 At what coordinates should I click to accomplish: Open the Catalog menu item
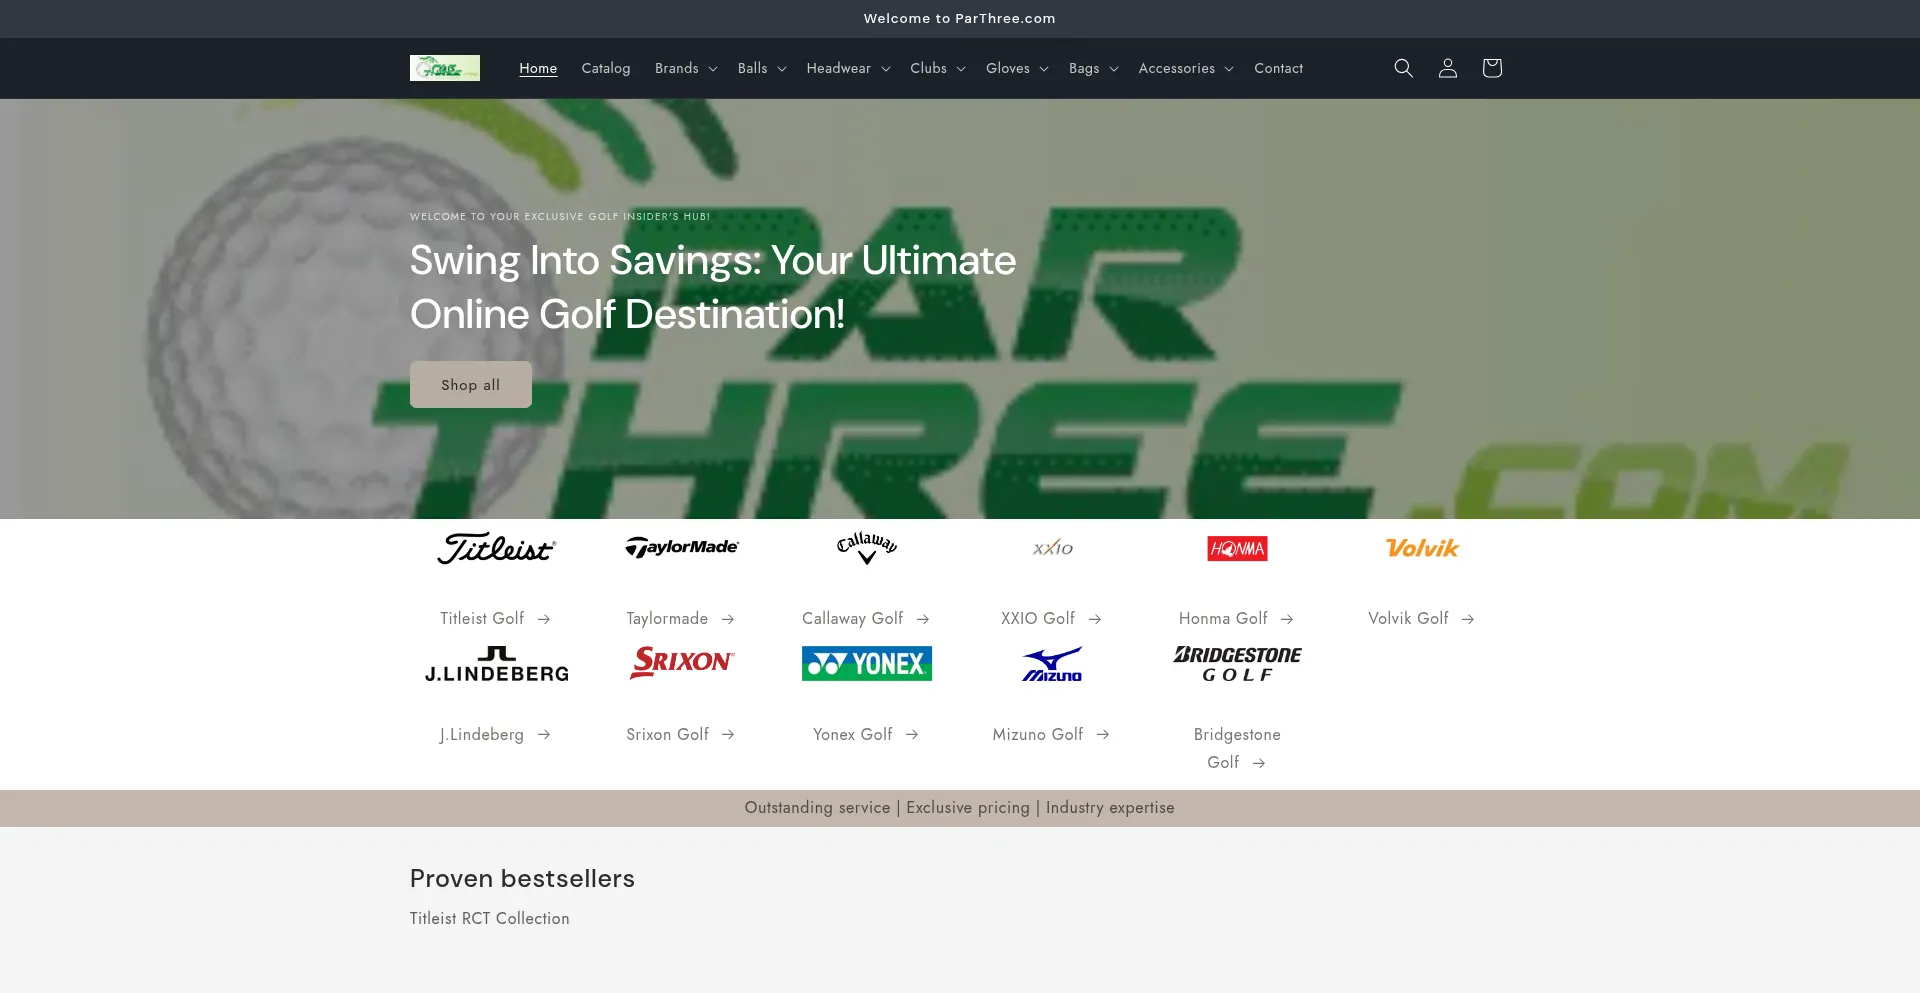pos(606,68)
